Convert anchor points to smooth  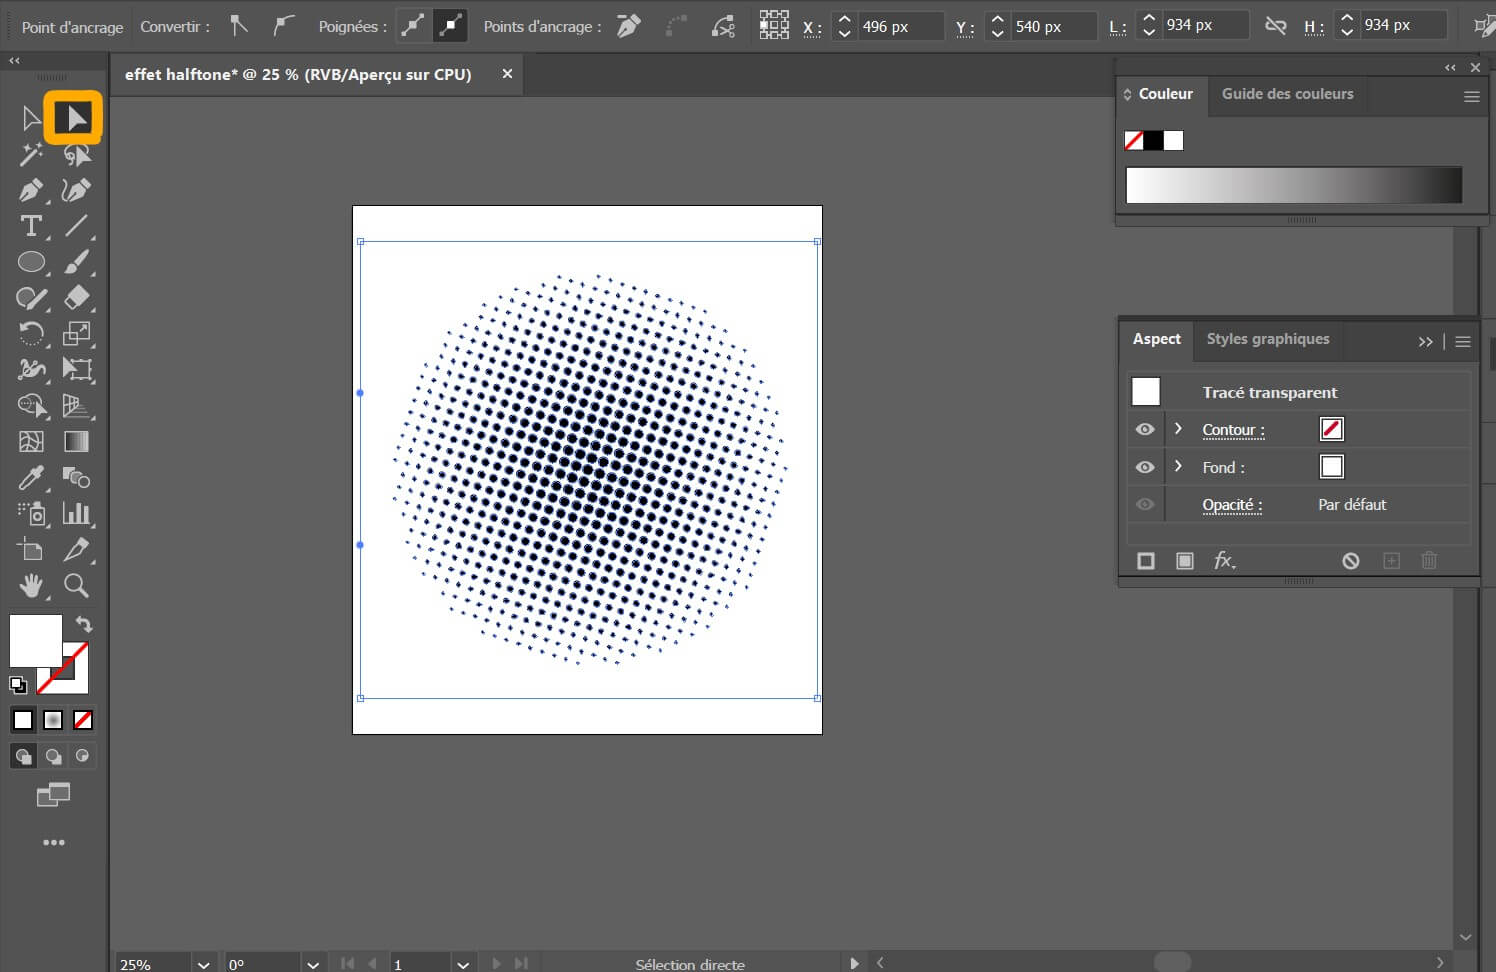(285, 26)
